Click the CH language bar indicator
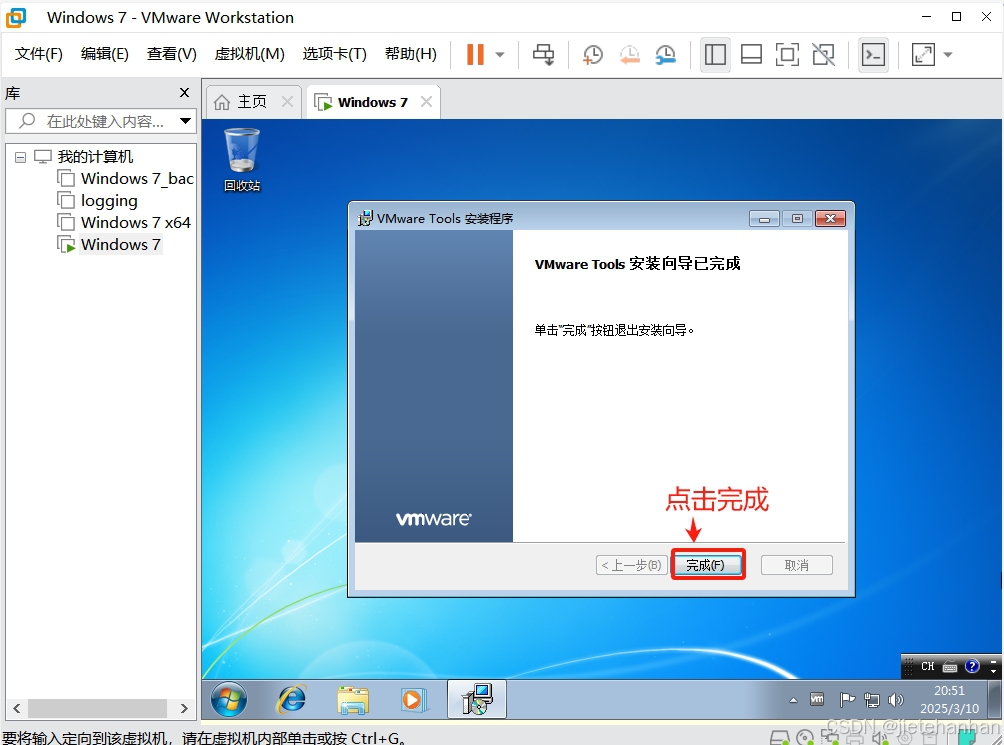 [x=927, y=666]
